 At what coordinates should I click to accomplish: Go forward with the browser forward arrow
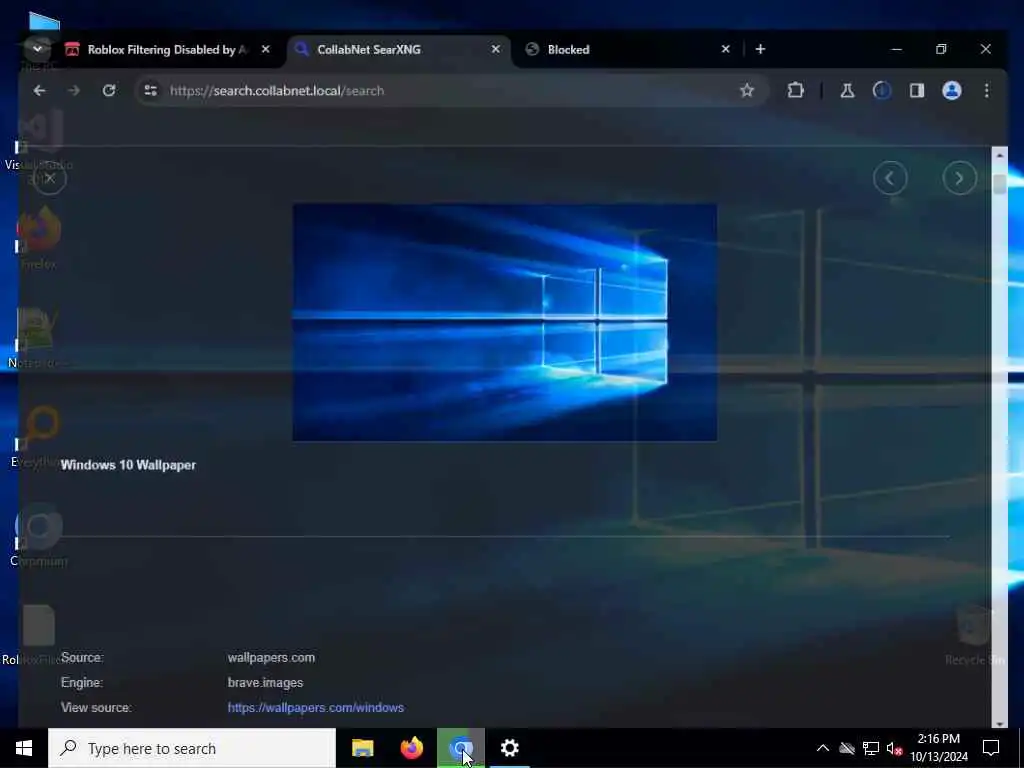pos(74,91)
